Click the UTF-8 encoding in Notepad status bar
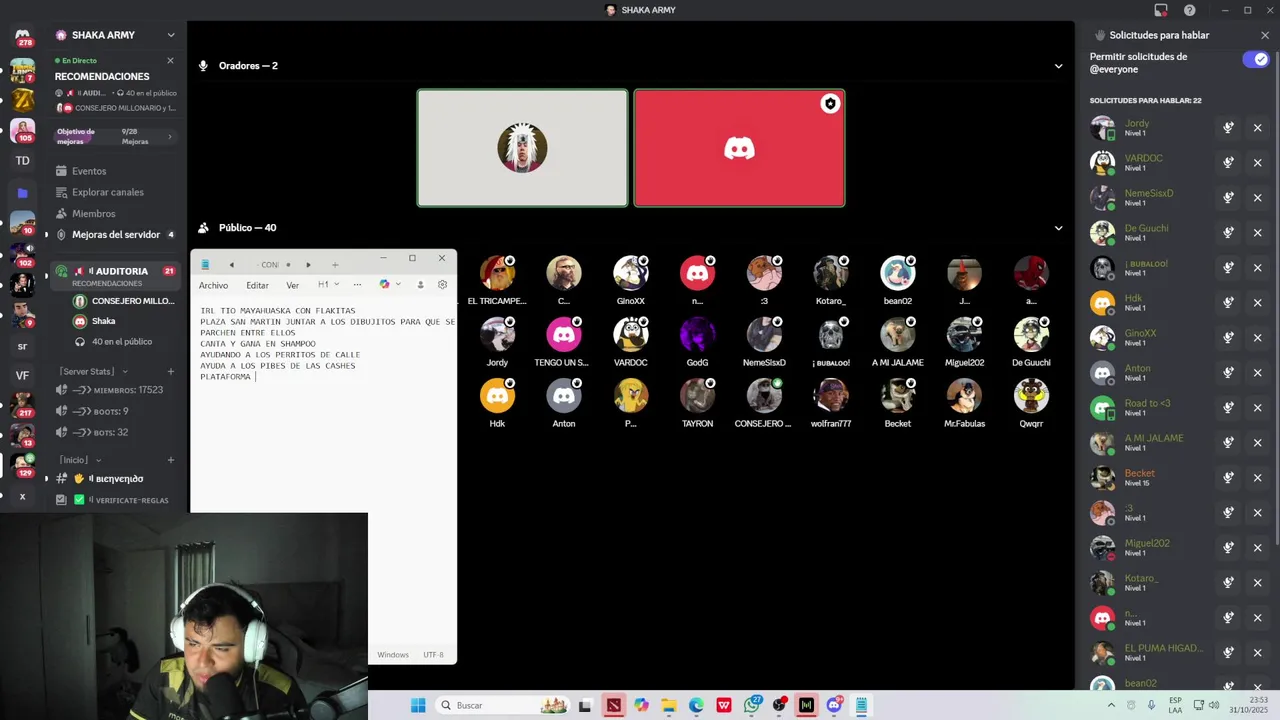The image size is (1280, 720). point(433,655)
